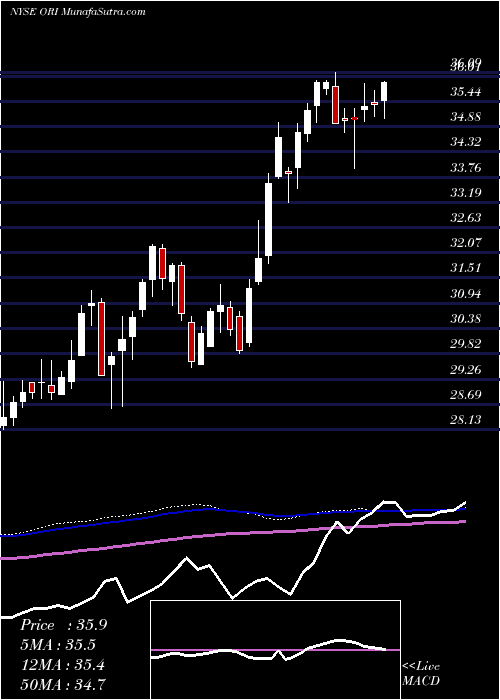Click the 34.32 price axis label
This screenshot has width=500, height=700.
coord(466,142)
